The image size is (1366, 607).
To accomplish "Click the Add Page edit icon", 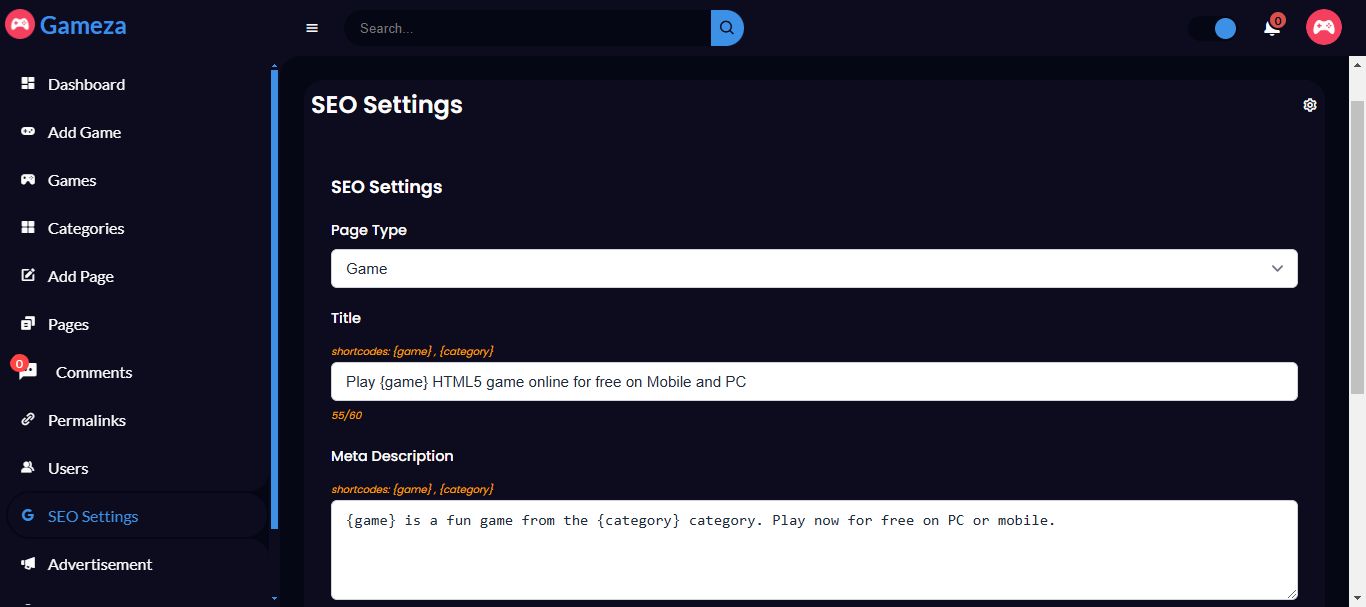I will point(28,276).
